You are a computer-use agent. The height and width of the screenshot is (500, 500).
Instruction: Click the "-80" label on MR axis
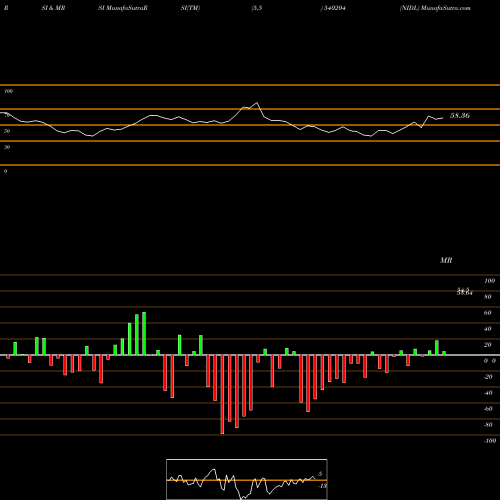pos(488,425)
